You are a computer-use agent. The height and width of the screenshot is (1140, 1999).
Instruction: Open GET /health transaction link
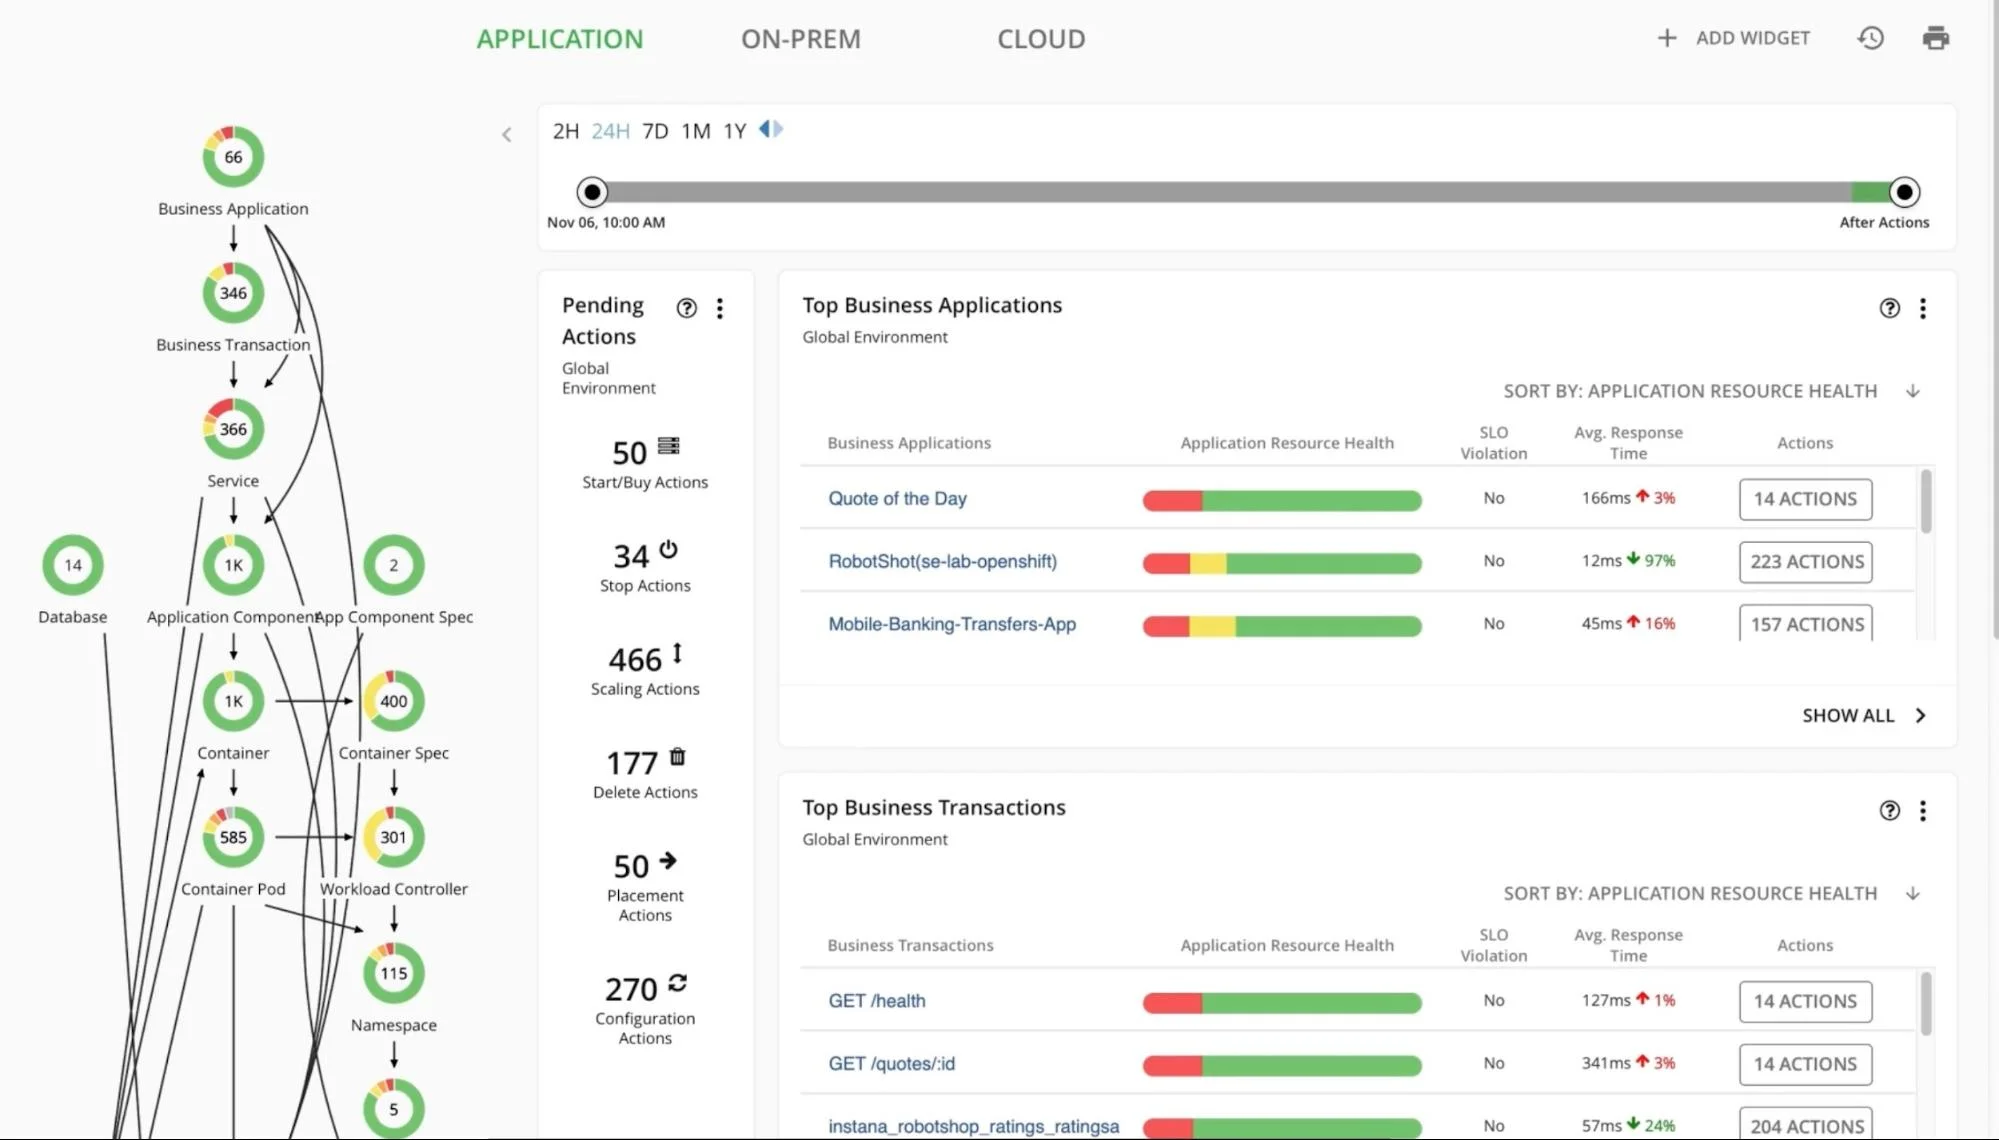877,1000
